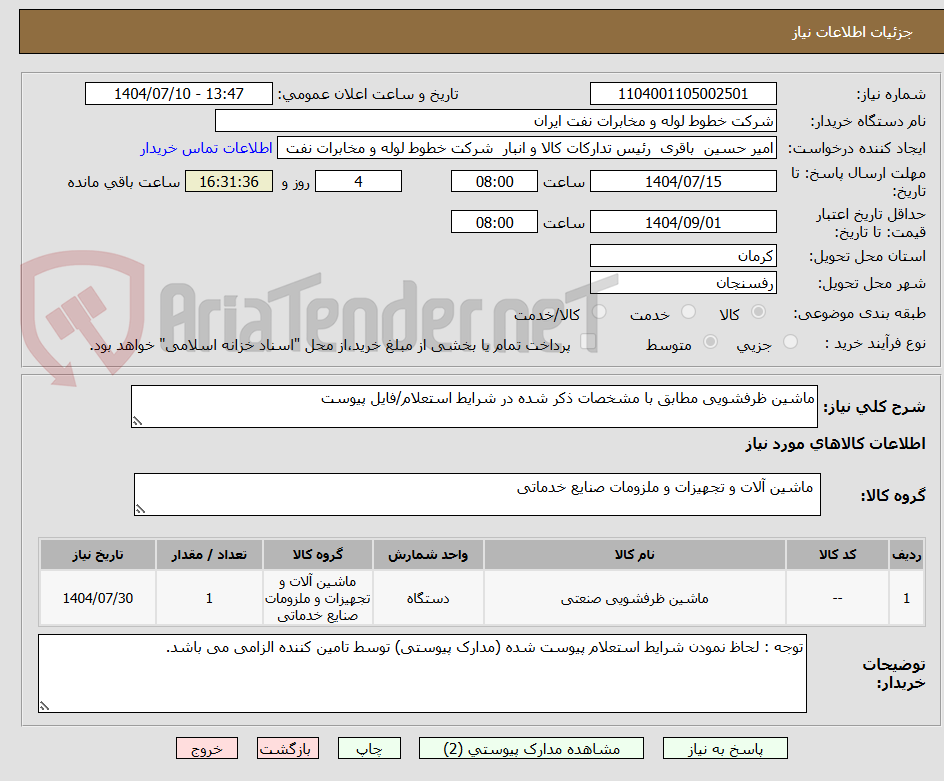
Task: Click the resize grip of گروه کالا textarea
Action: tap(142, 508)
